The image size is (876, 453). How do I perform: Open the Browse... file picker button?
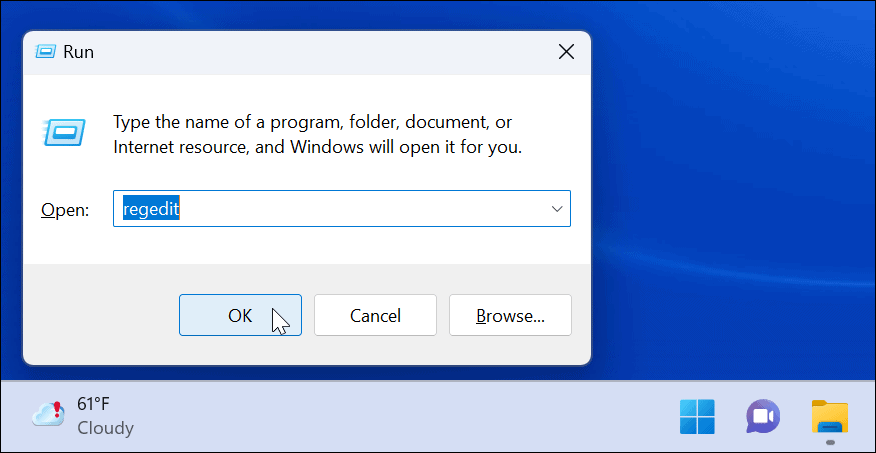coord(510,316)
